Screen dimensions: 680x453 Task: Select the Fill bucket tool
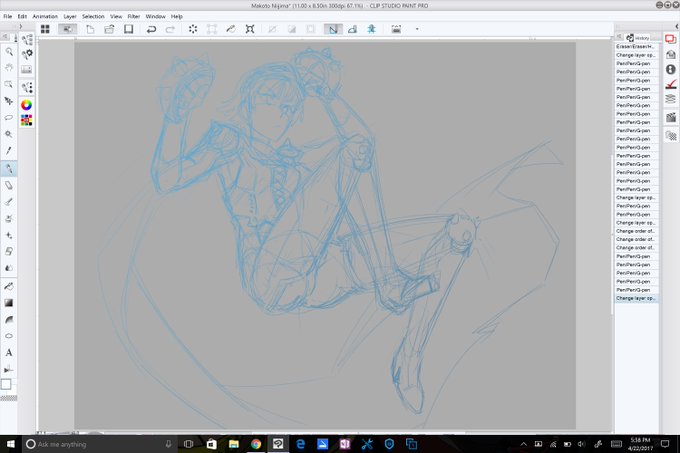point(9,286)
